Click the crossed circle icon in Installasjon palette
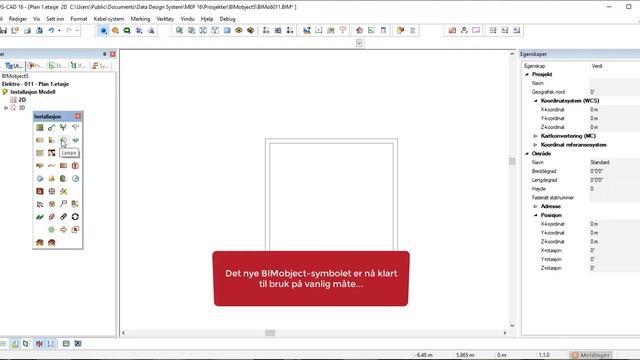The width and height of the screenshot is (640, 360). point(51,204)
